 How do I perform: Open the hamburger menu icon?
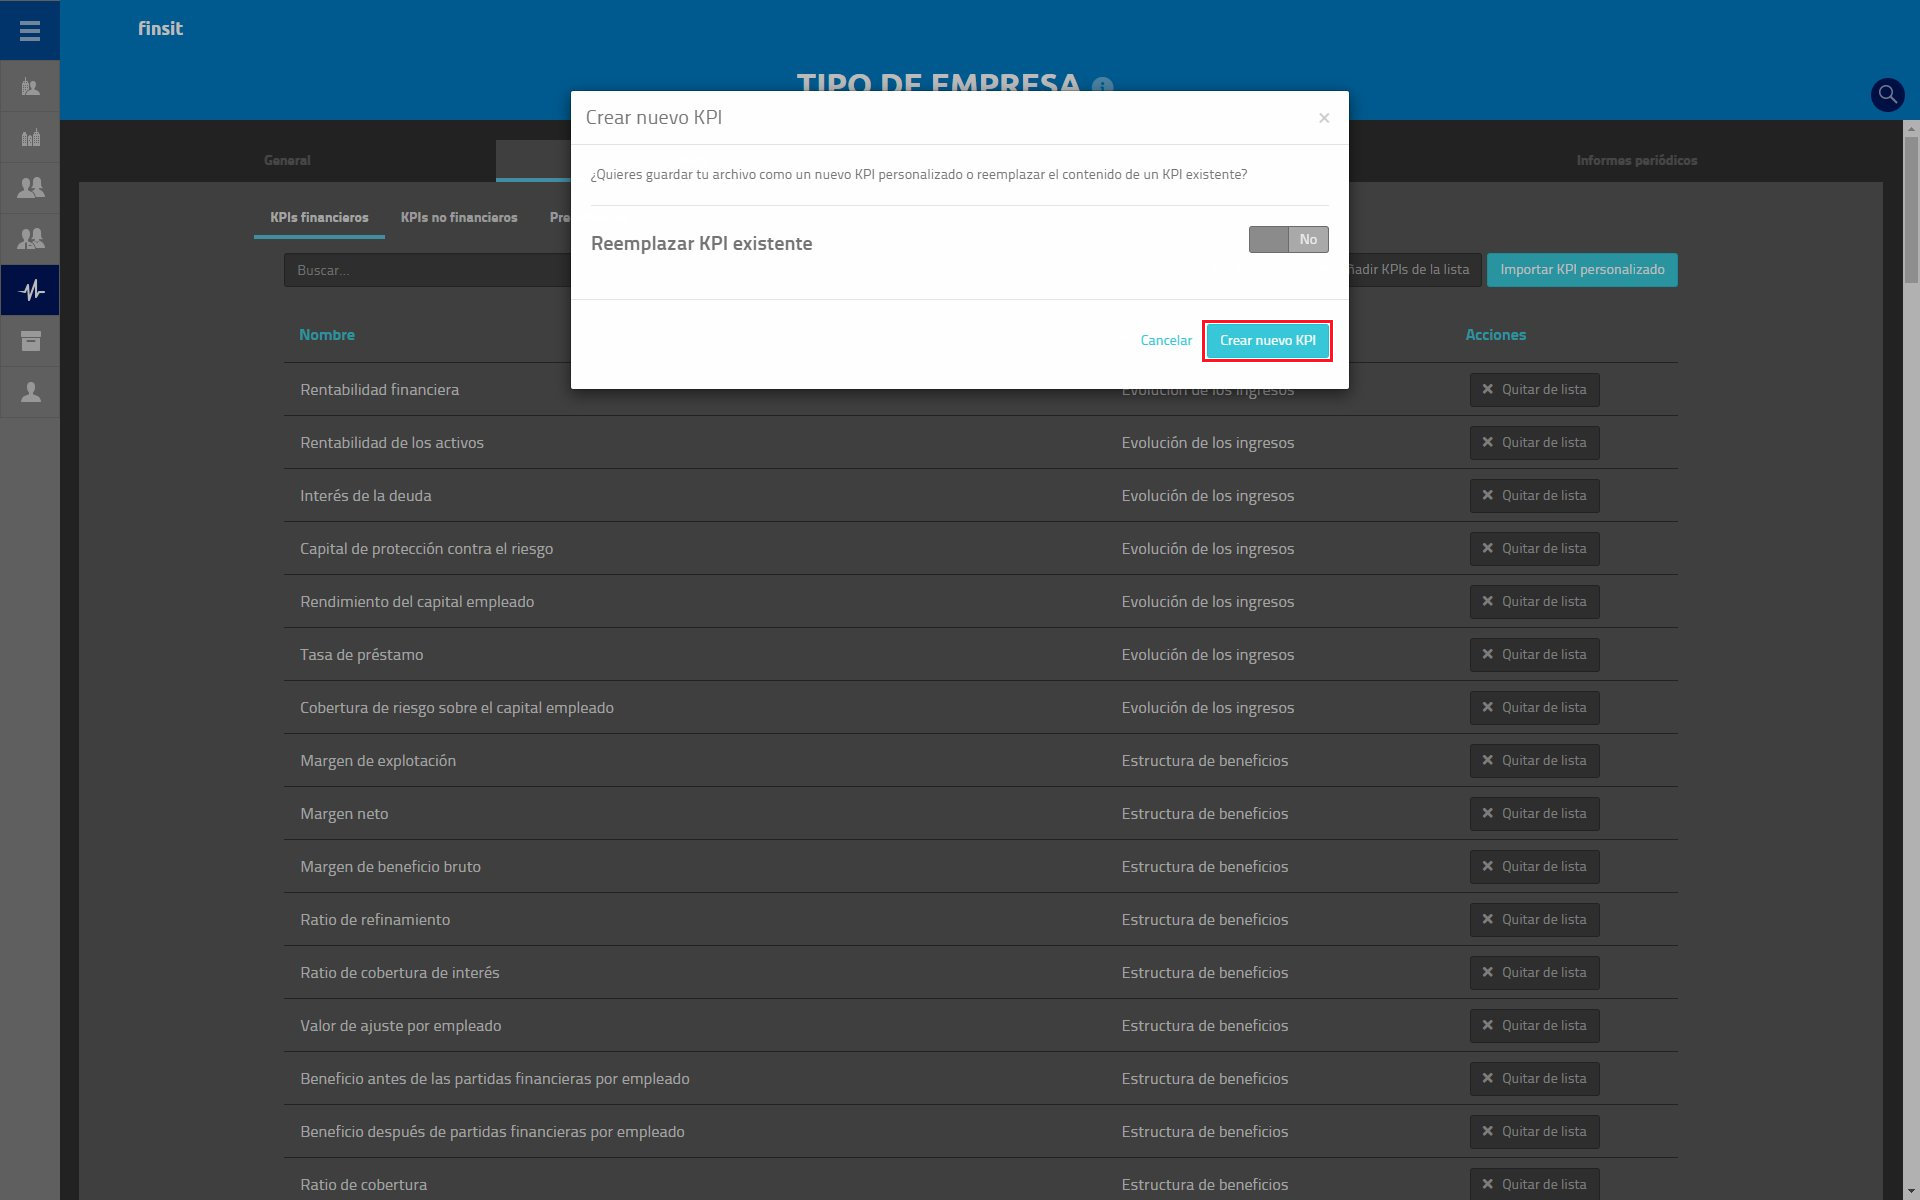[x=30, y=30]
